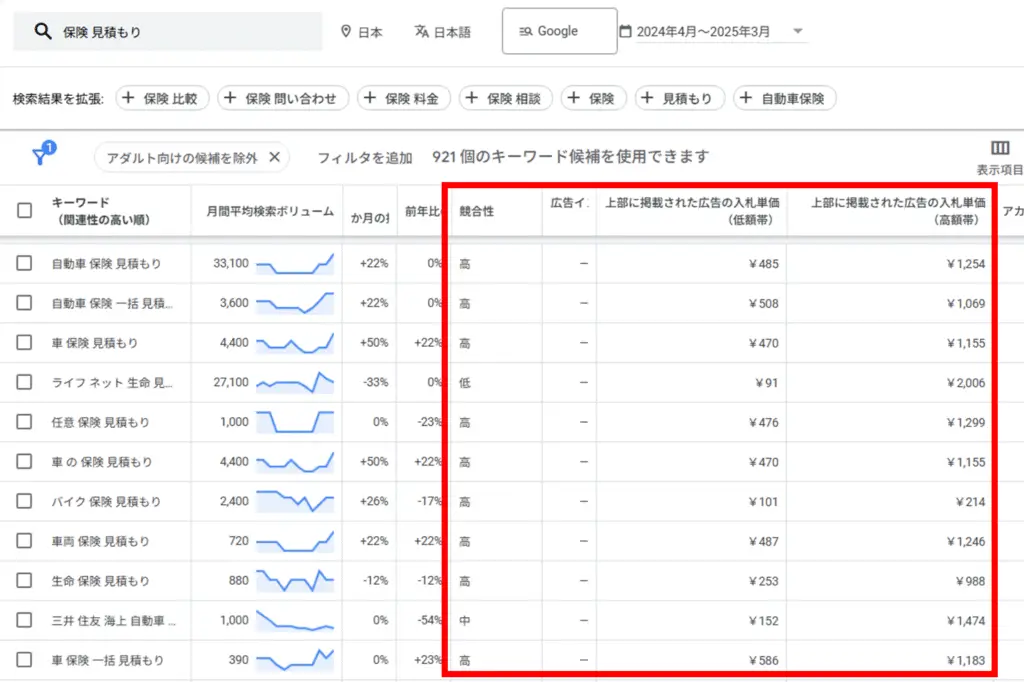Add the 見積もり suggestion chip
Image resolution: width=1024 pixels, height=682 pixels.
pyautogui.click(x=679, y=99)
